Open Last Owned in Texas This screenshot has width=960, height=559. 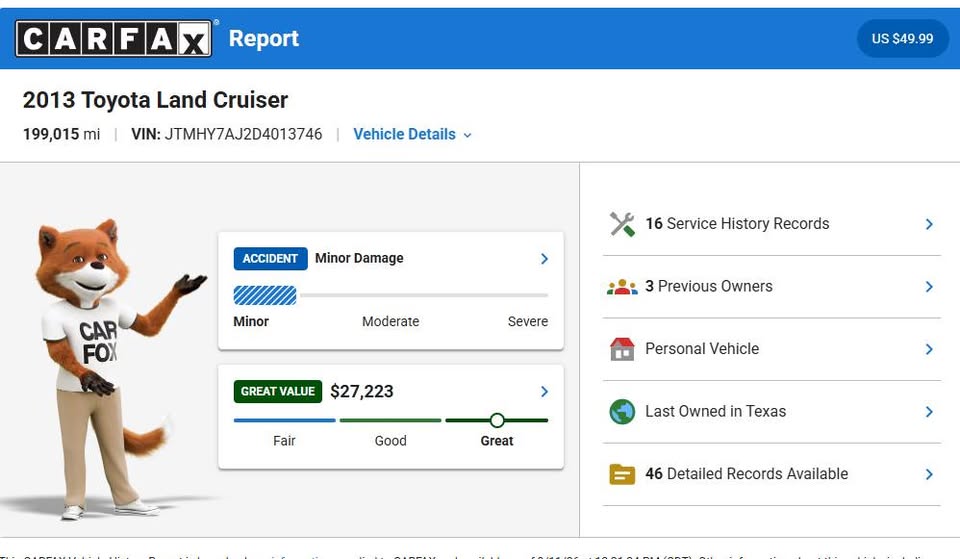coord(771,411)
